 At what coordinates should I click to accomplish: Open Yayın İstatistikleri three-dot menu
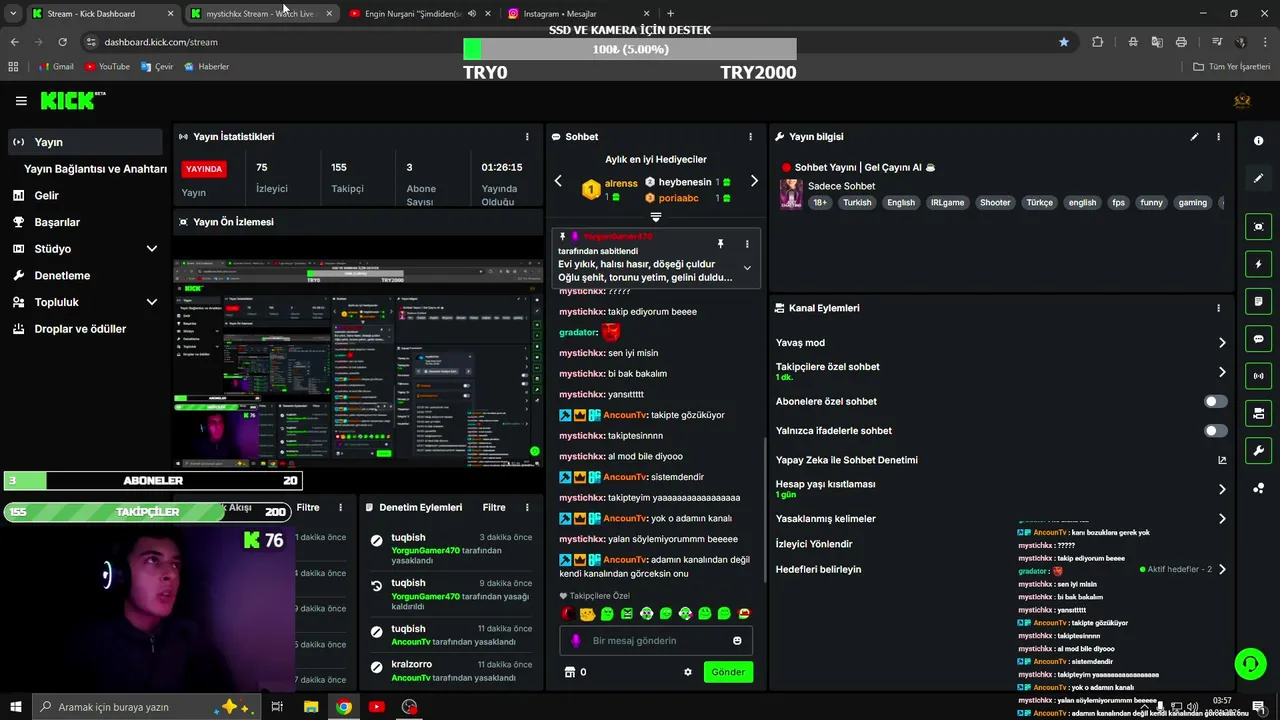[527, 137]
